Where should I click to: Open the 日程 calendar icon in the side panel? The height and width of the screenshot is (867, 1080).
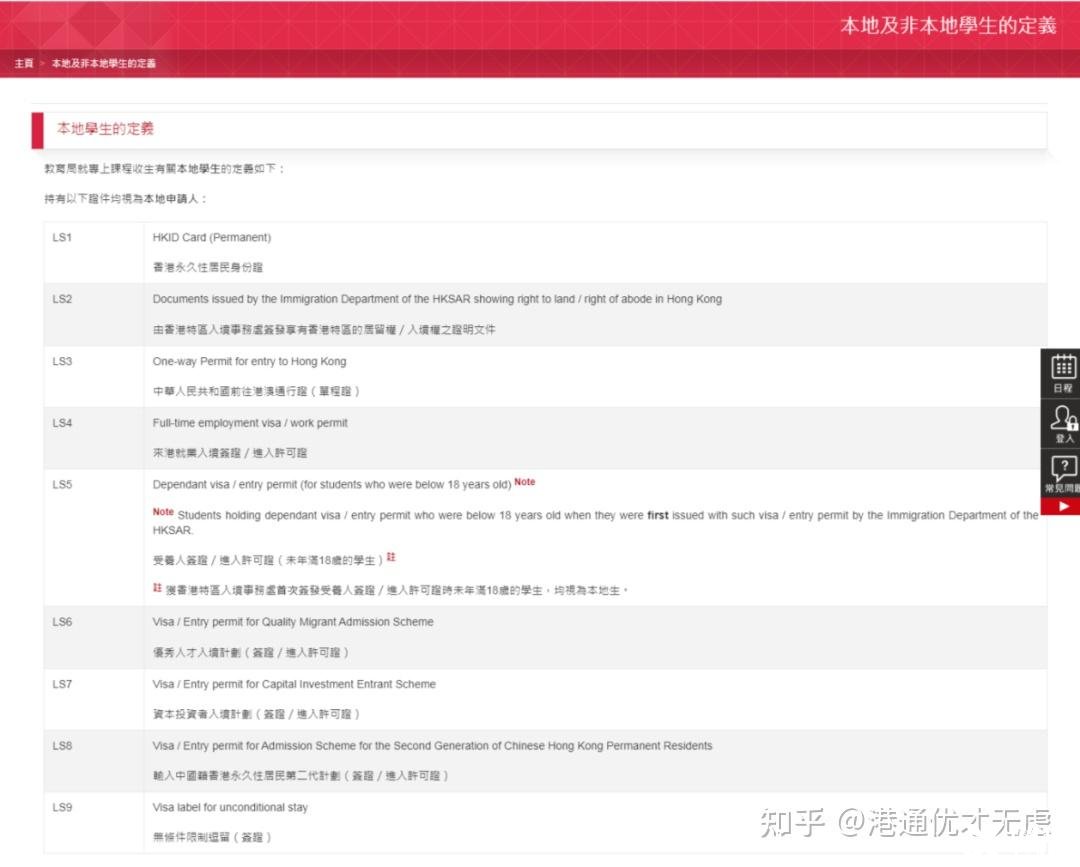coord(1062,373)
